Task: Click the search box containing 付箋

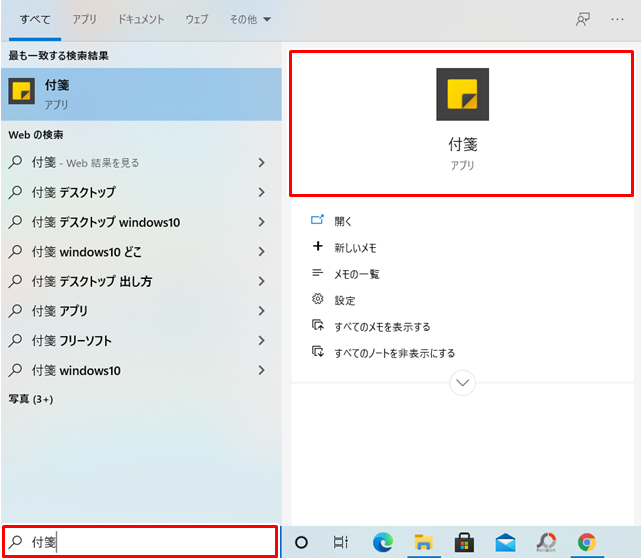Action: click(140, 542)
